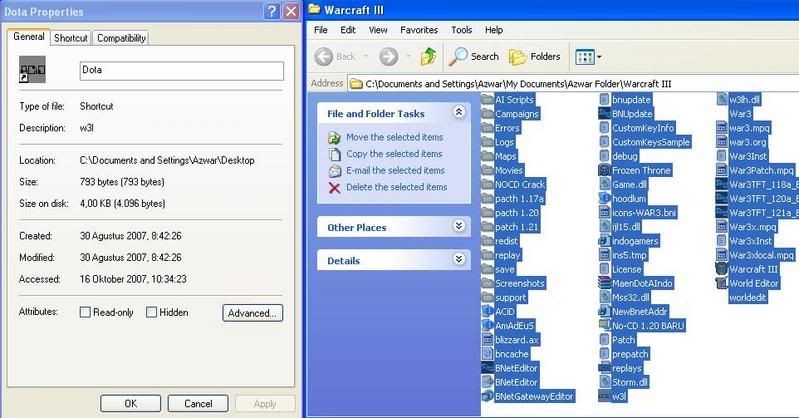Screen dimensions: 799x418
Task: Open Search in Explorer toolbar
Action: pyautogui.click(x=474, y=57)
